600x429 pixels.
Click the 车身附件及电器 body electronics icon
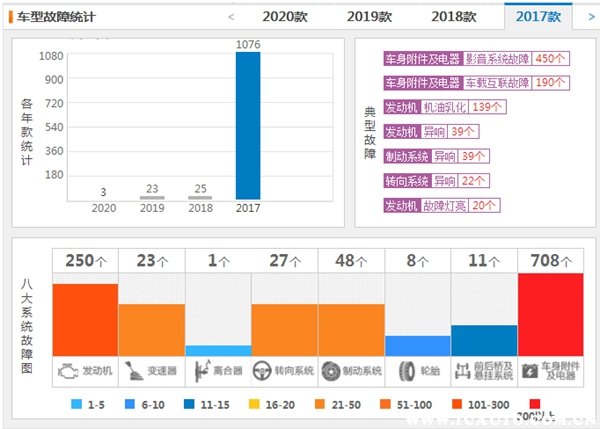coord(530,370)
